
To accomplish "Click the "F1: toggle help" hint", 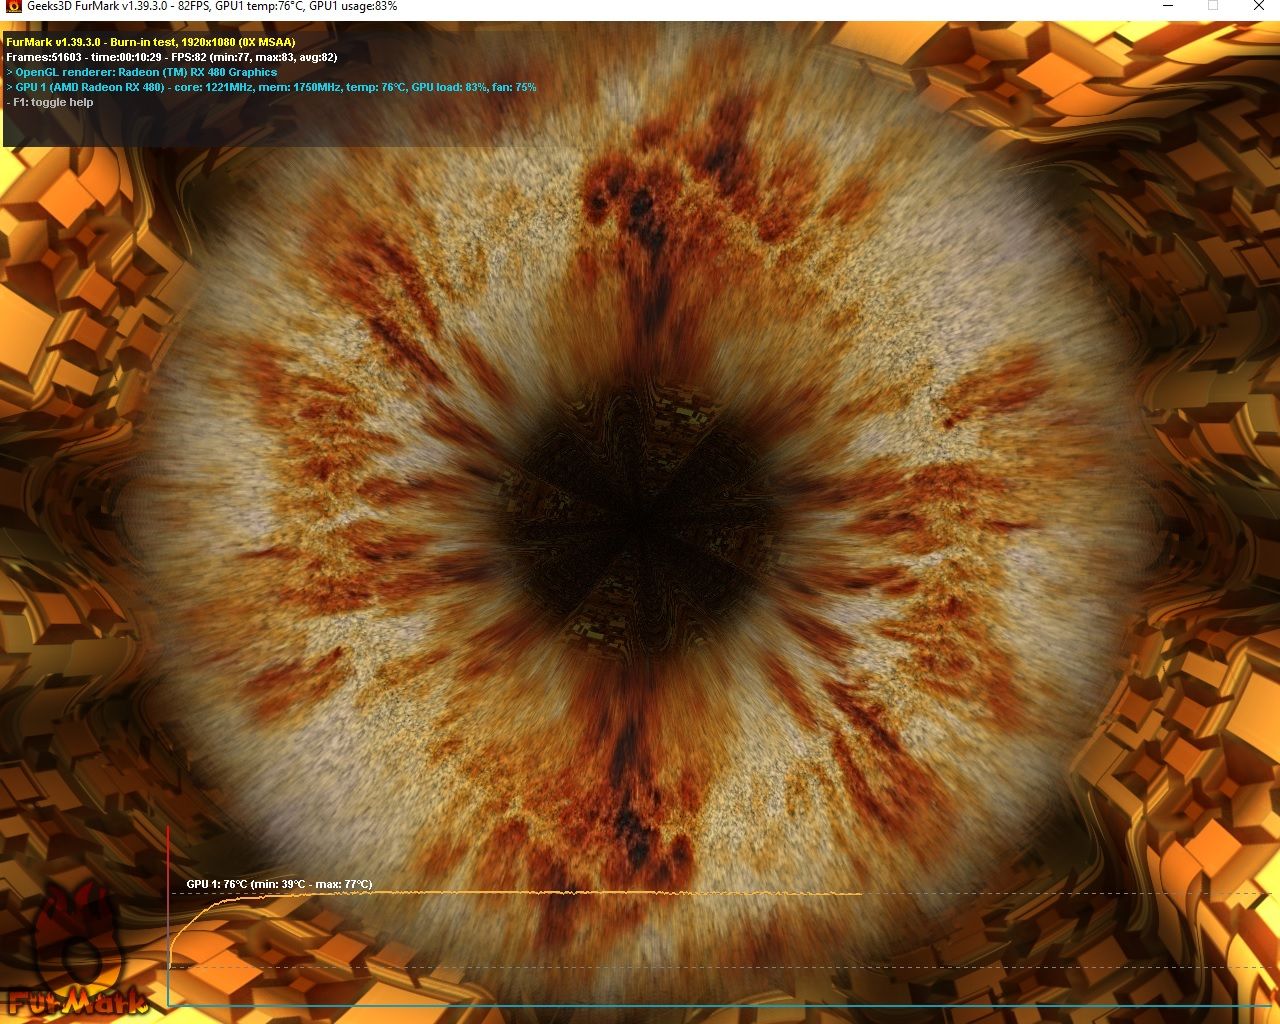I will pos(50,102).
